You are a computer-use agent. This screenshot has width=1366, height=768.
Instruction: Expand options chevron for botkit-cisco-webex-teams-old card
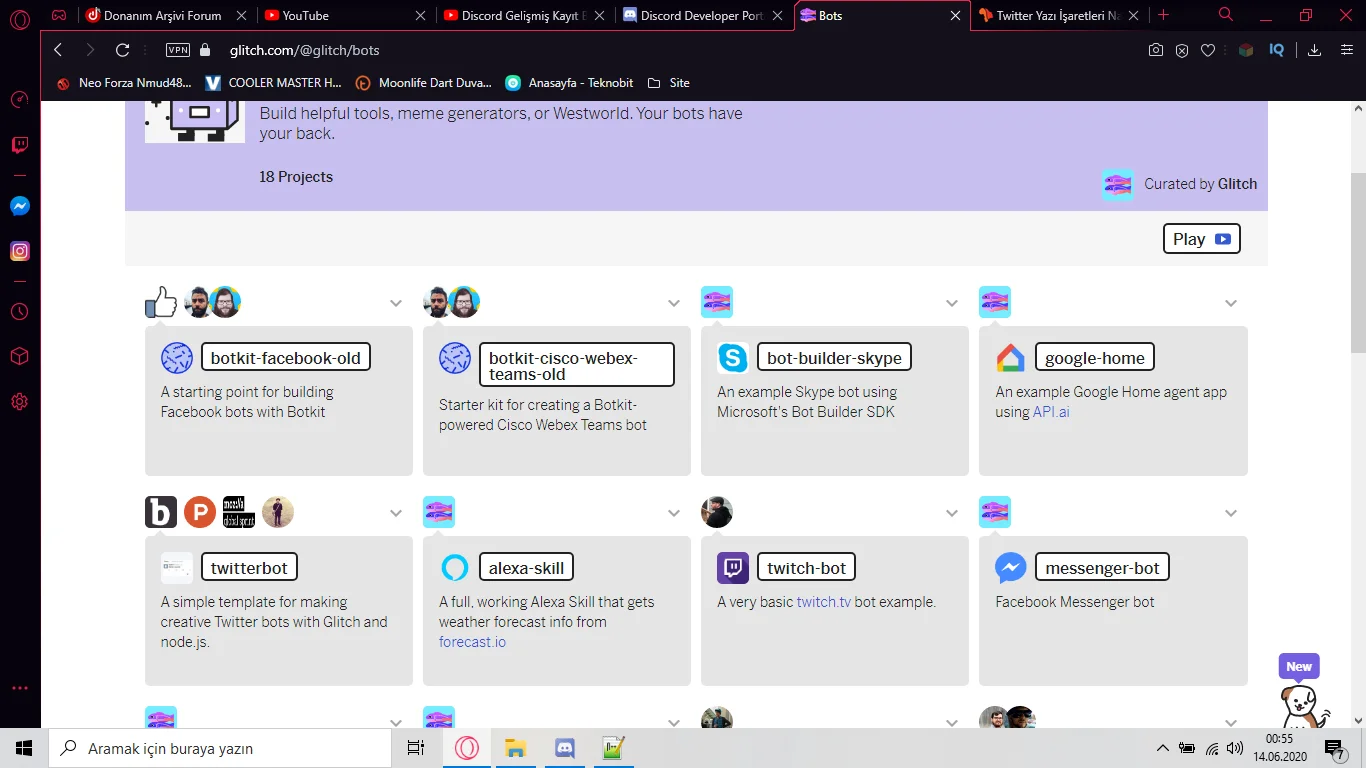[674, 303]
